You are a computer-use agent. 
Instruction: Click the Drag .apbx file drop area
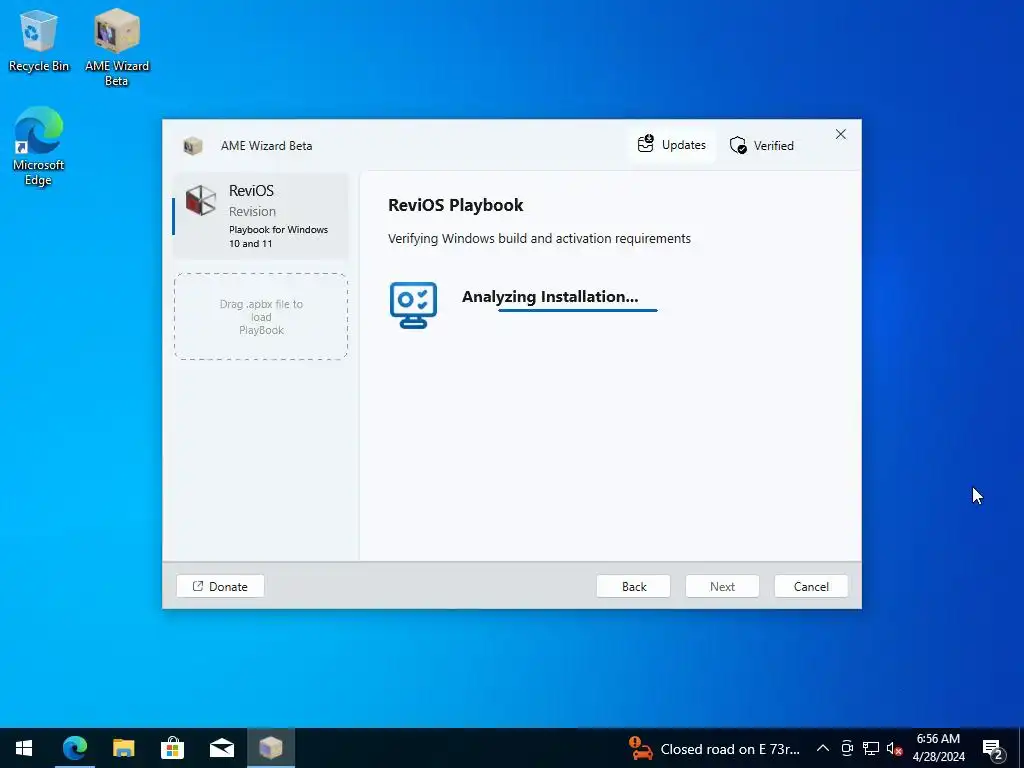(x=261, y=317)
